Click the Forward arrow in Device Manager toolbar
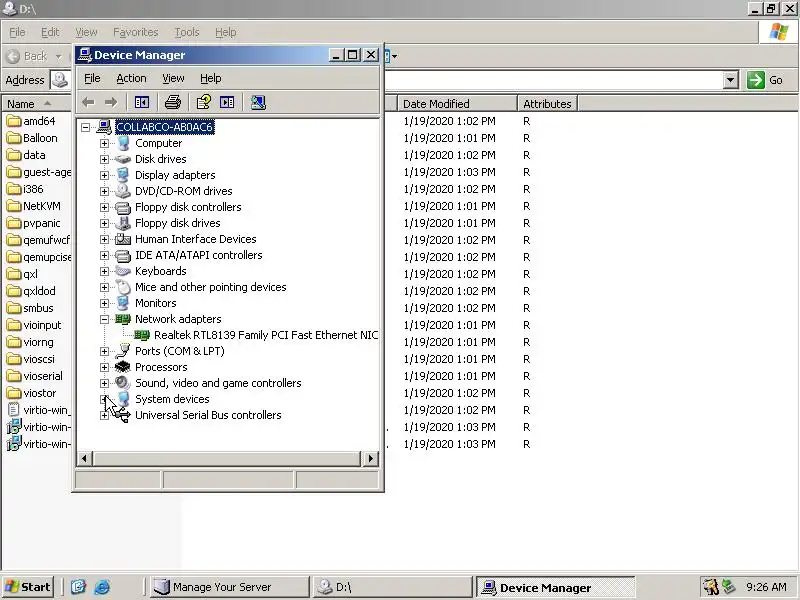Viewport: 800px width, 600px height. pos(111,103)
